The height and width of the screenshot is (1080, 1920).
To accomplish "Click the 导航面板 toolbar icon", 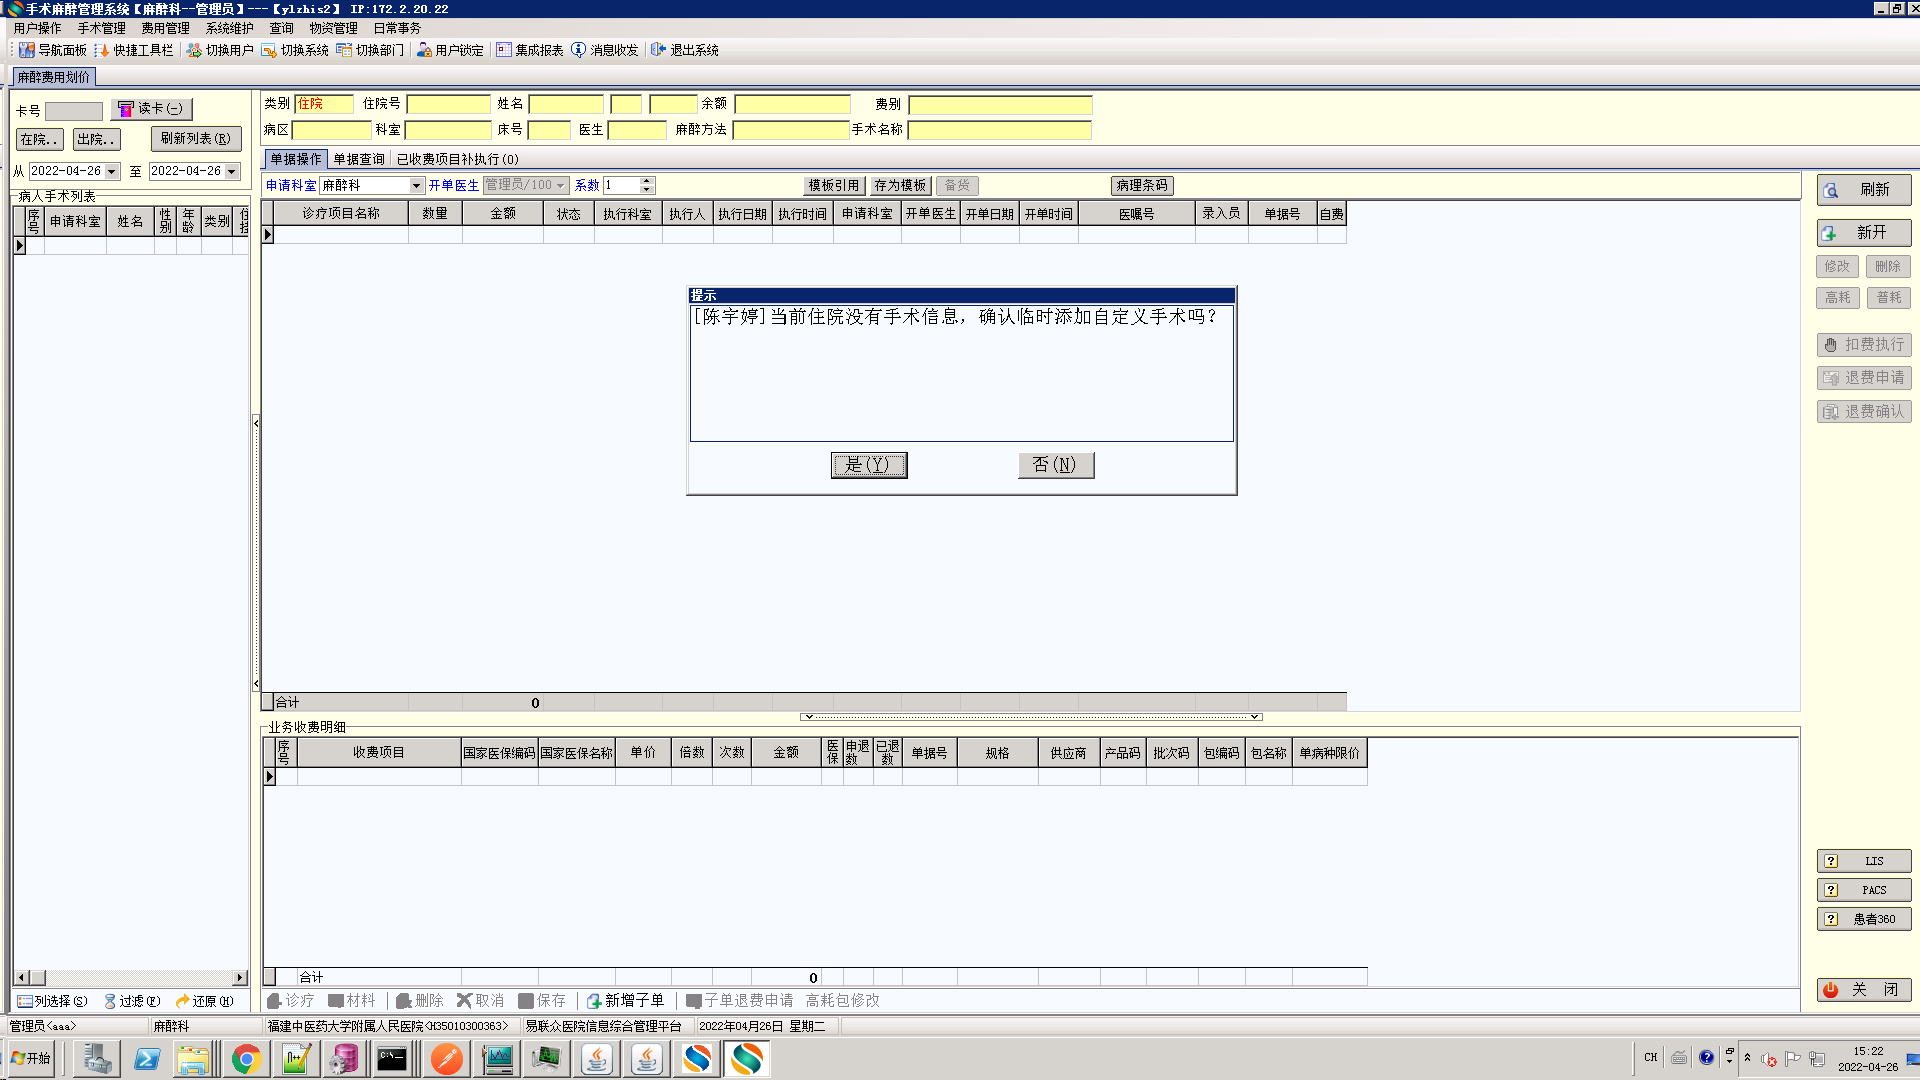I will pos(27,50).
